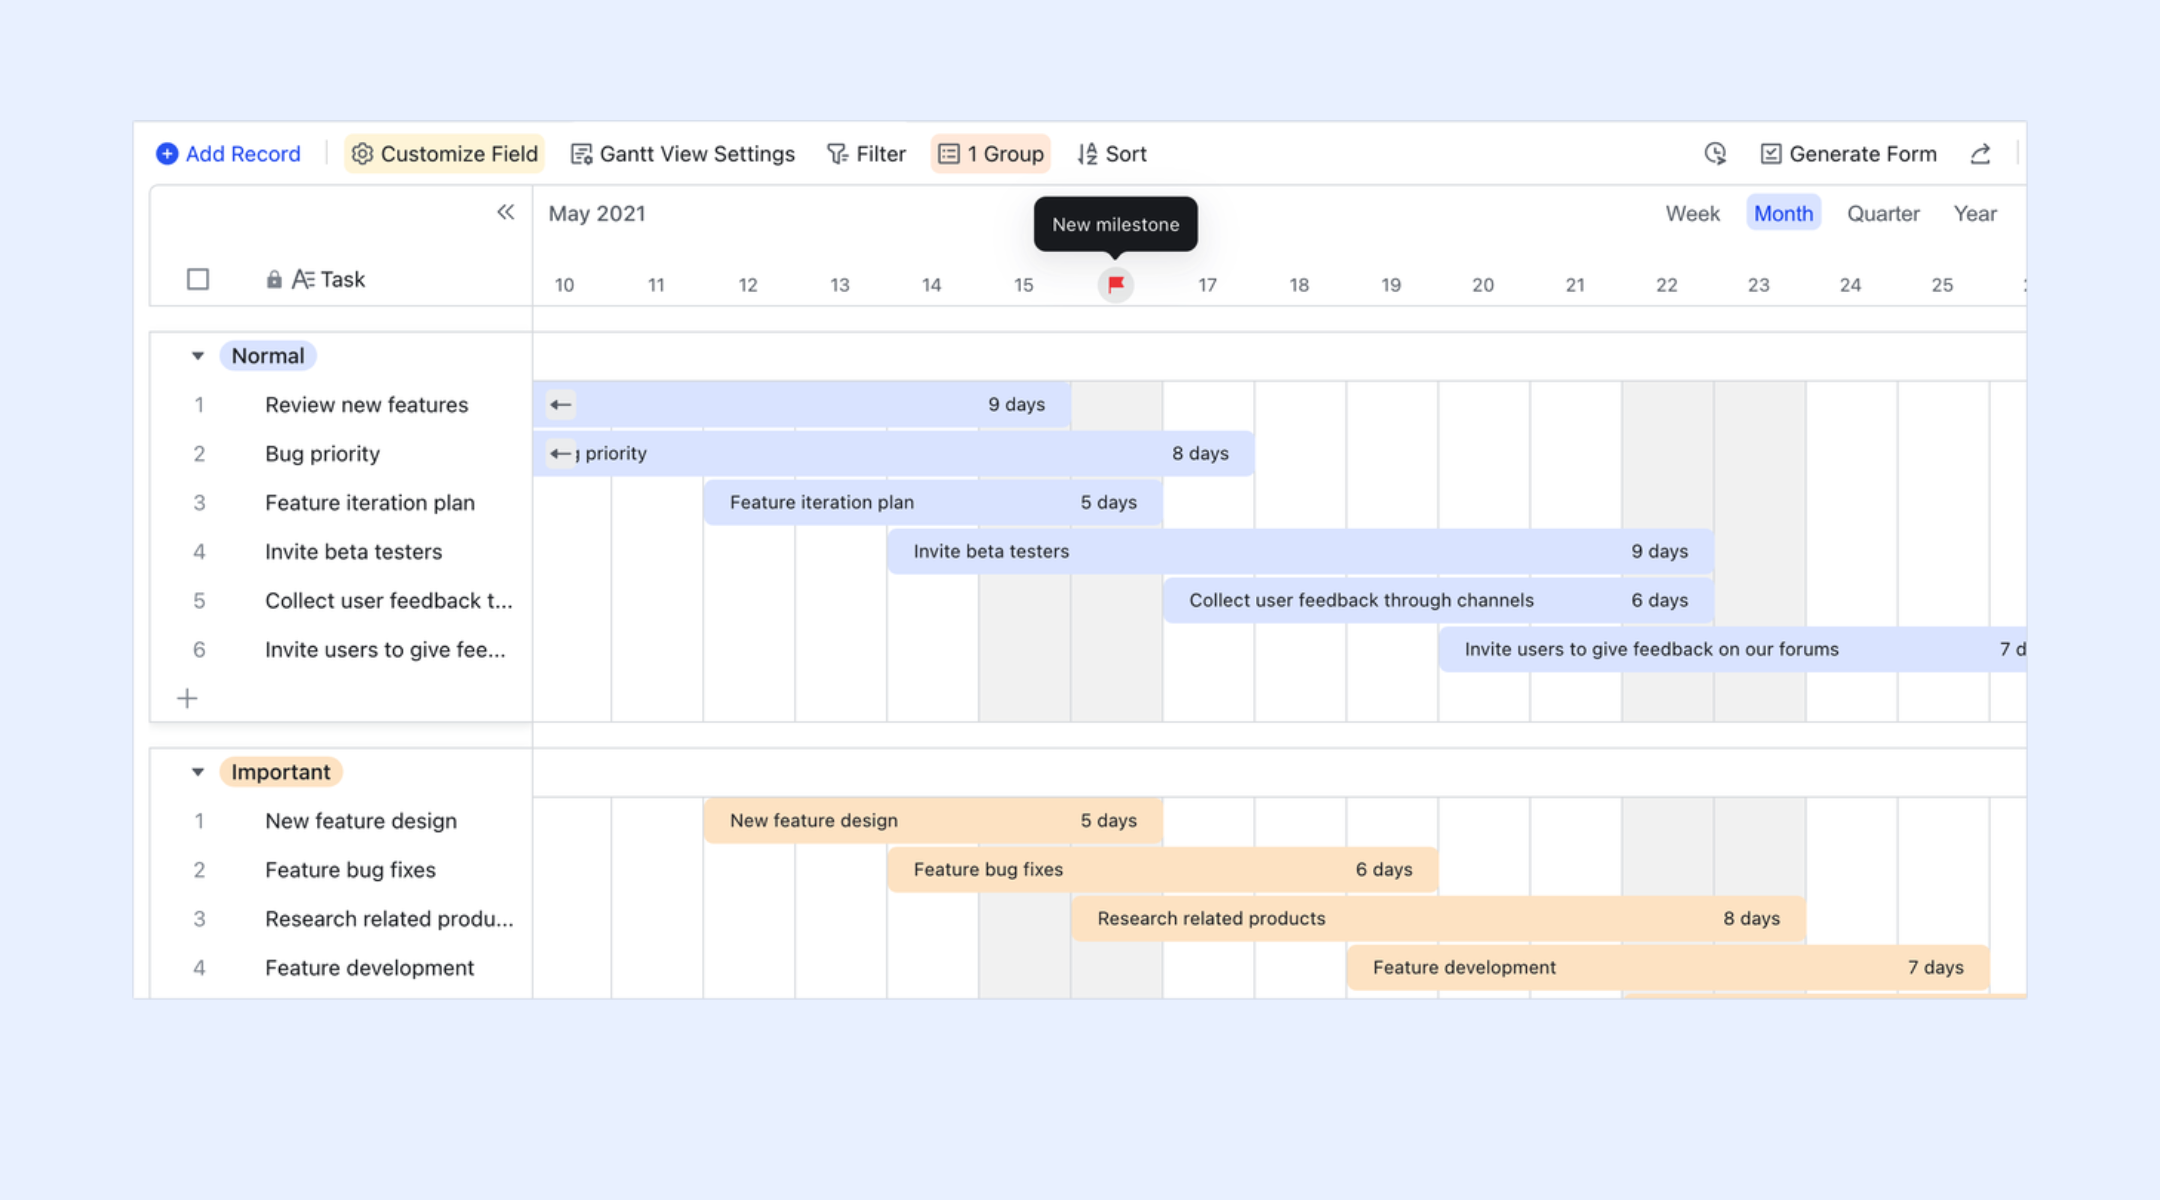Image resolution: width=2160 pixels, height=1200 pixels.
Task: Add a new row under Normal group
Action: [x=187, y=698]
